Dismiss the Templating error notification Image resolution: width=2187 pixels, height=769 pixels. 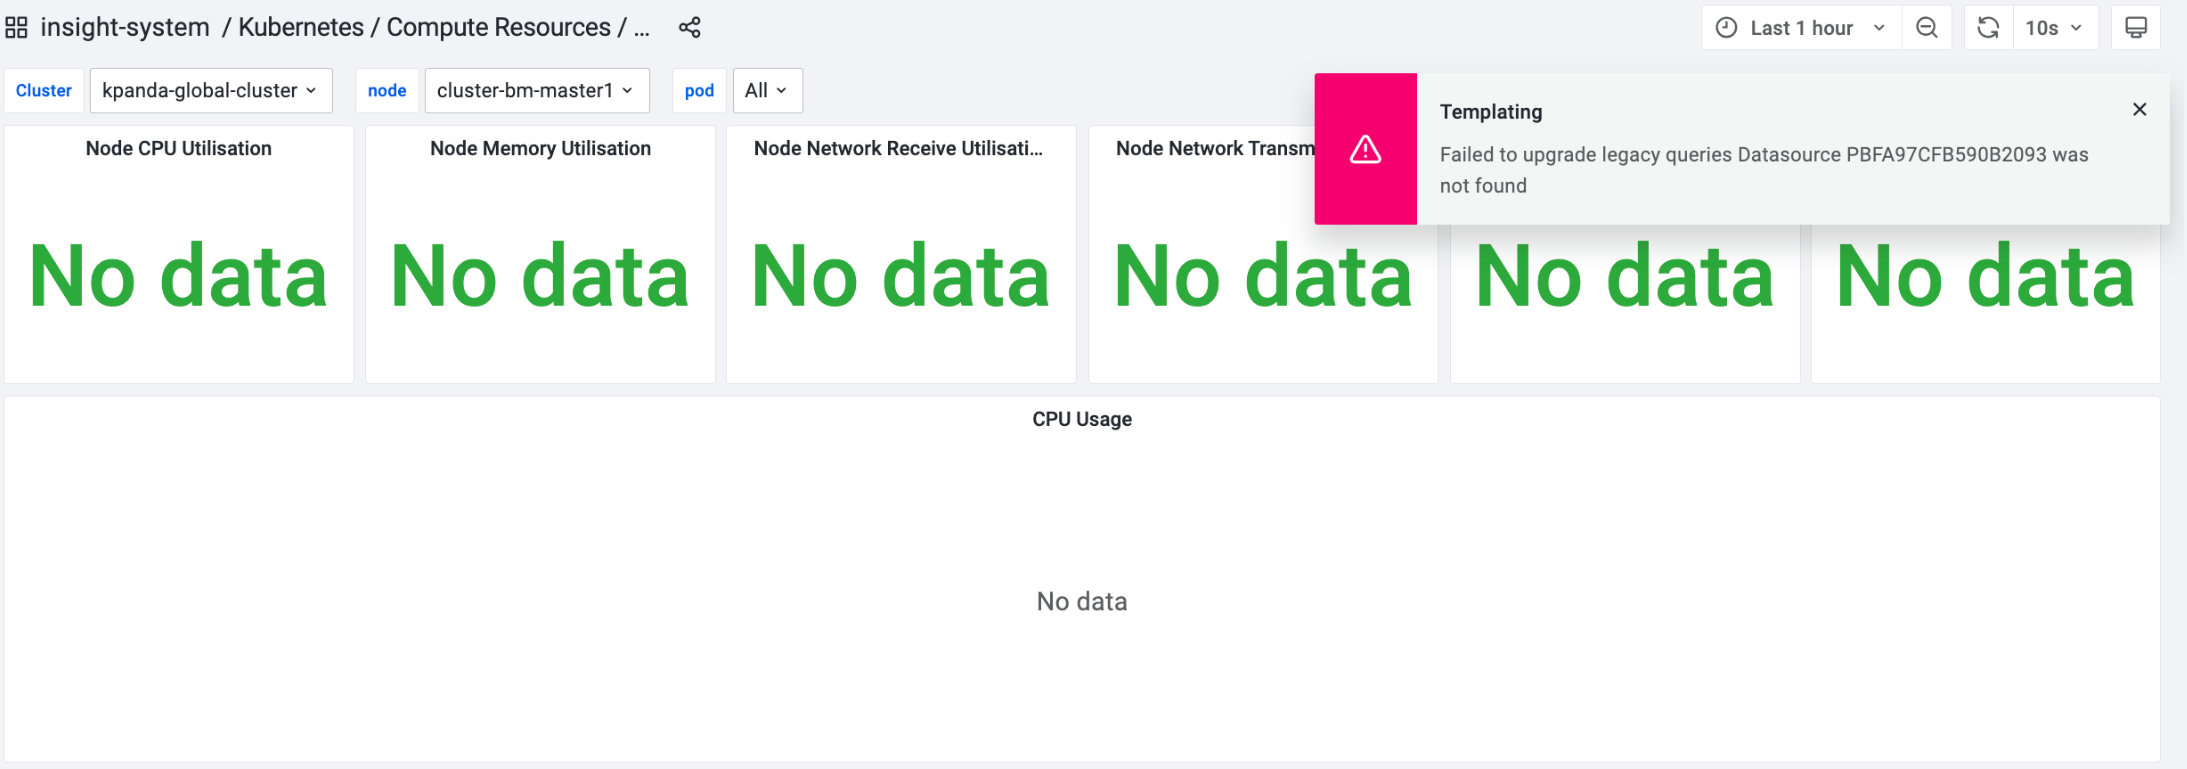click(2139, 109)
